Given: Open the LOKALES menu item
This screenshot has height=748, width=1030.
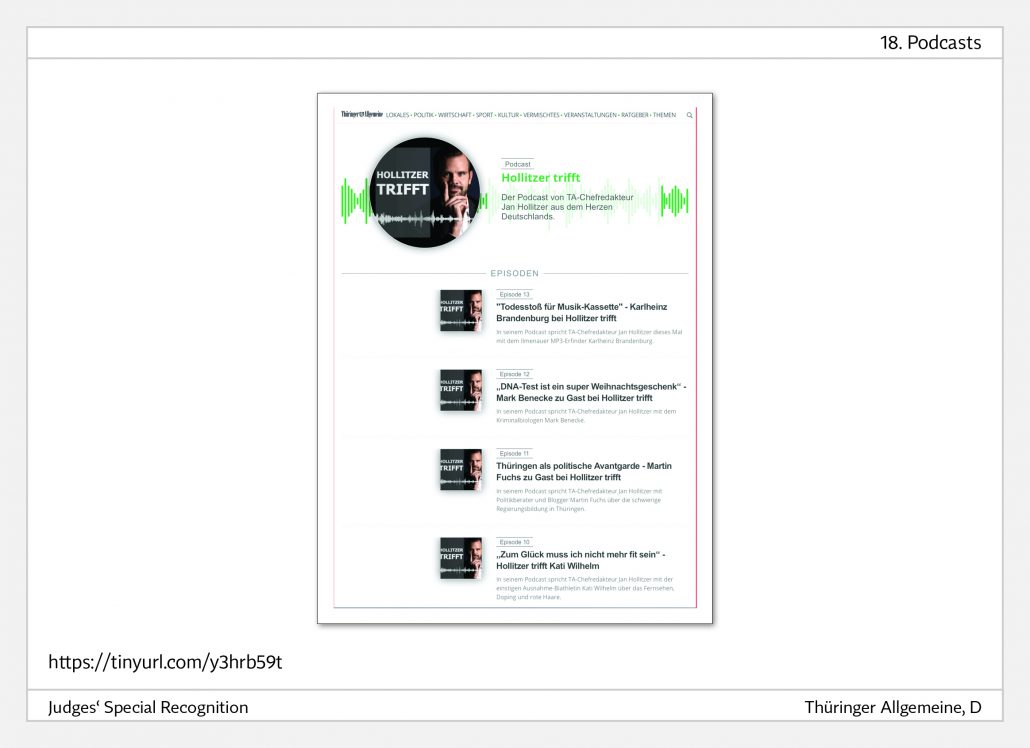Looking at the screenshot, I should tap(397, 115).
